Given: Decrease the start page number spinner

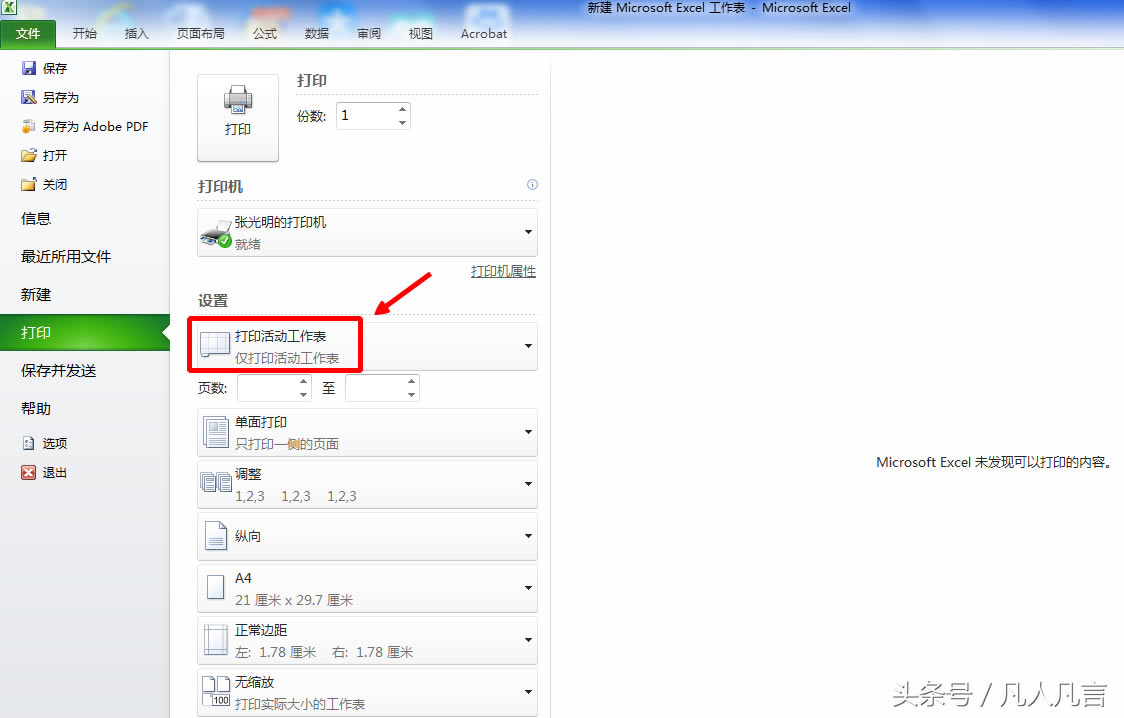Looking at the screenshot, I should pos(304,395).
